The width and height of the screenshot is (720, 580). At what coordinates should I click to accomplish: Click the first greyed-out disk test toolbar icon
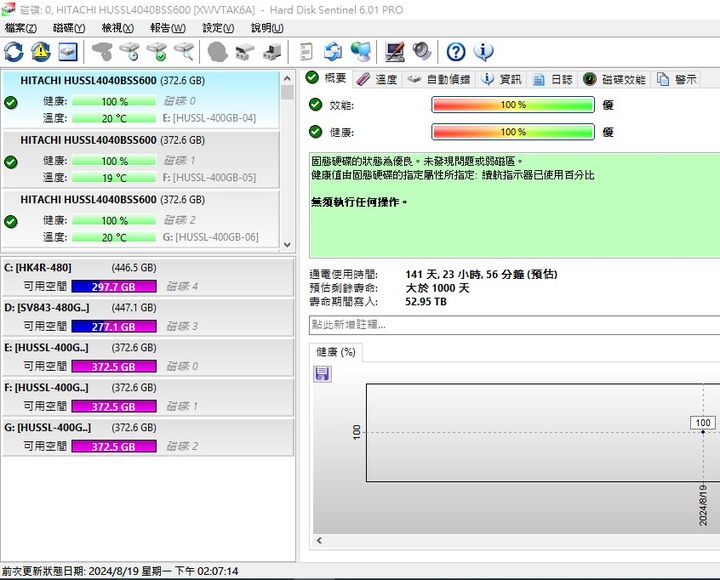(102, 51)
